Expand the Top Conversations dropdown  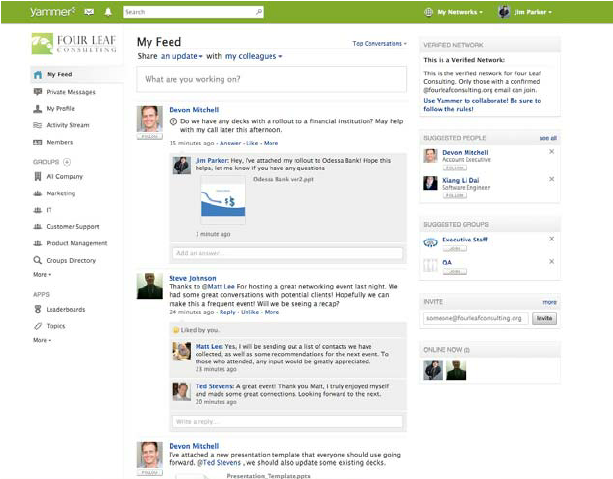pos(380,43)
